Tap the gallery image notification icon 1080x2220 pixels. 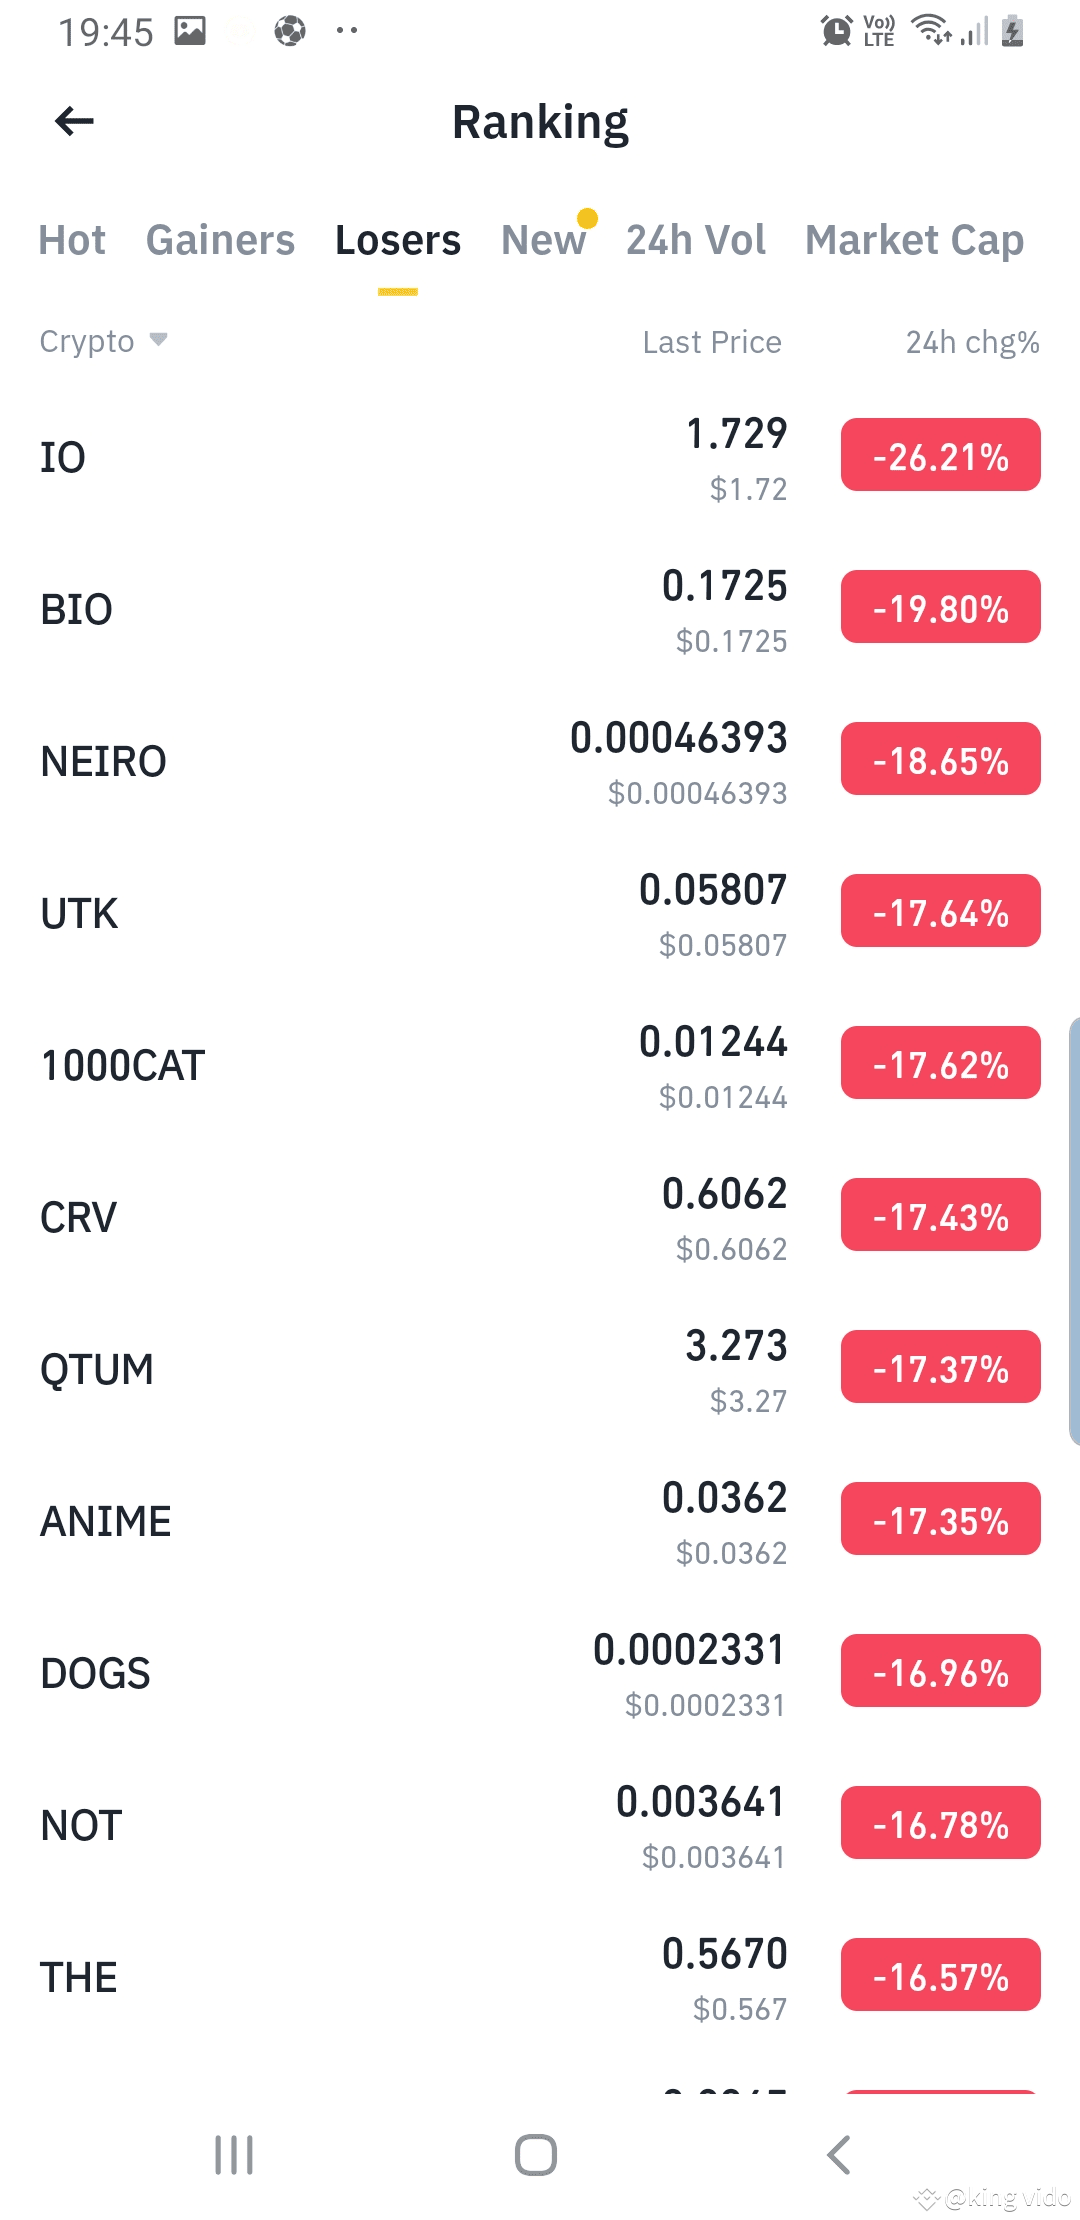(190, 31)
